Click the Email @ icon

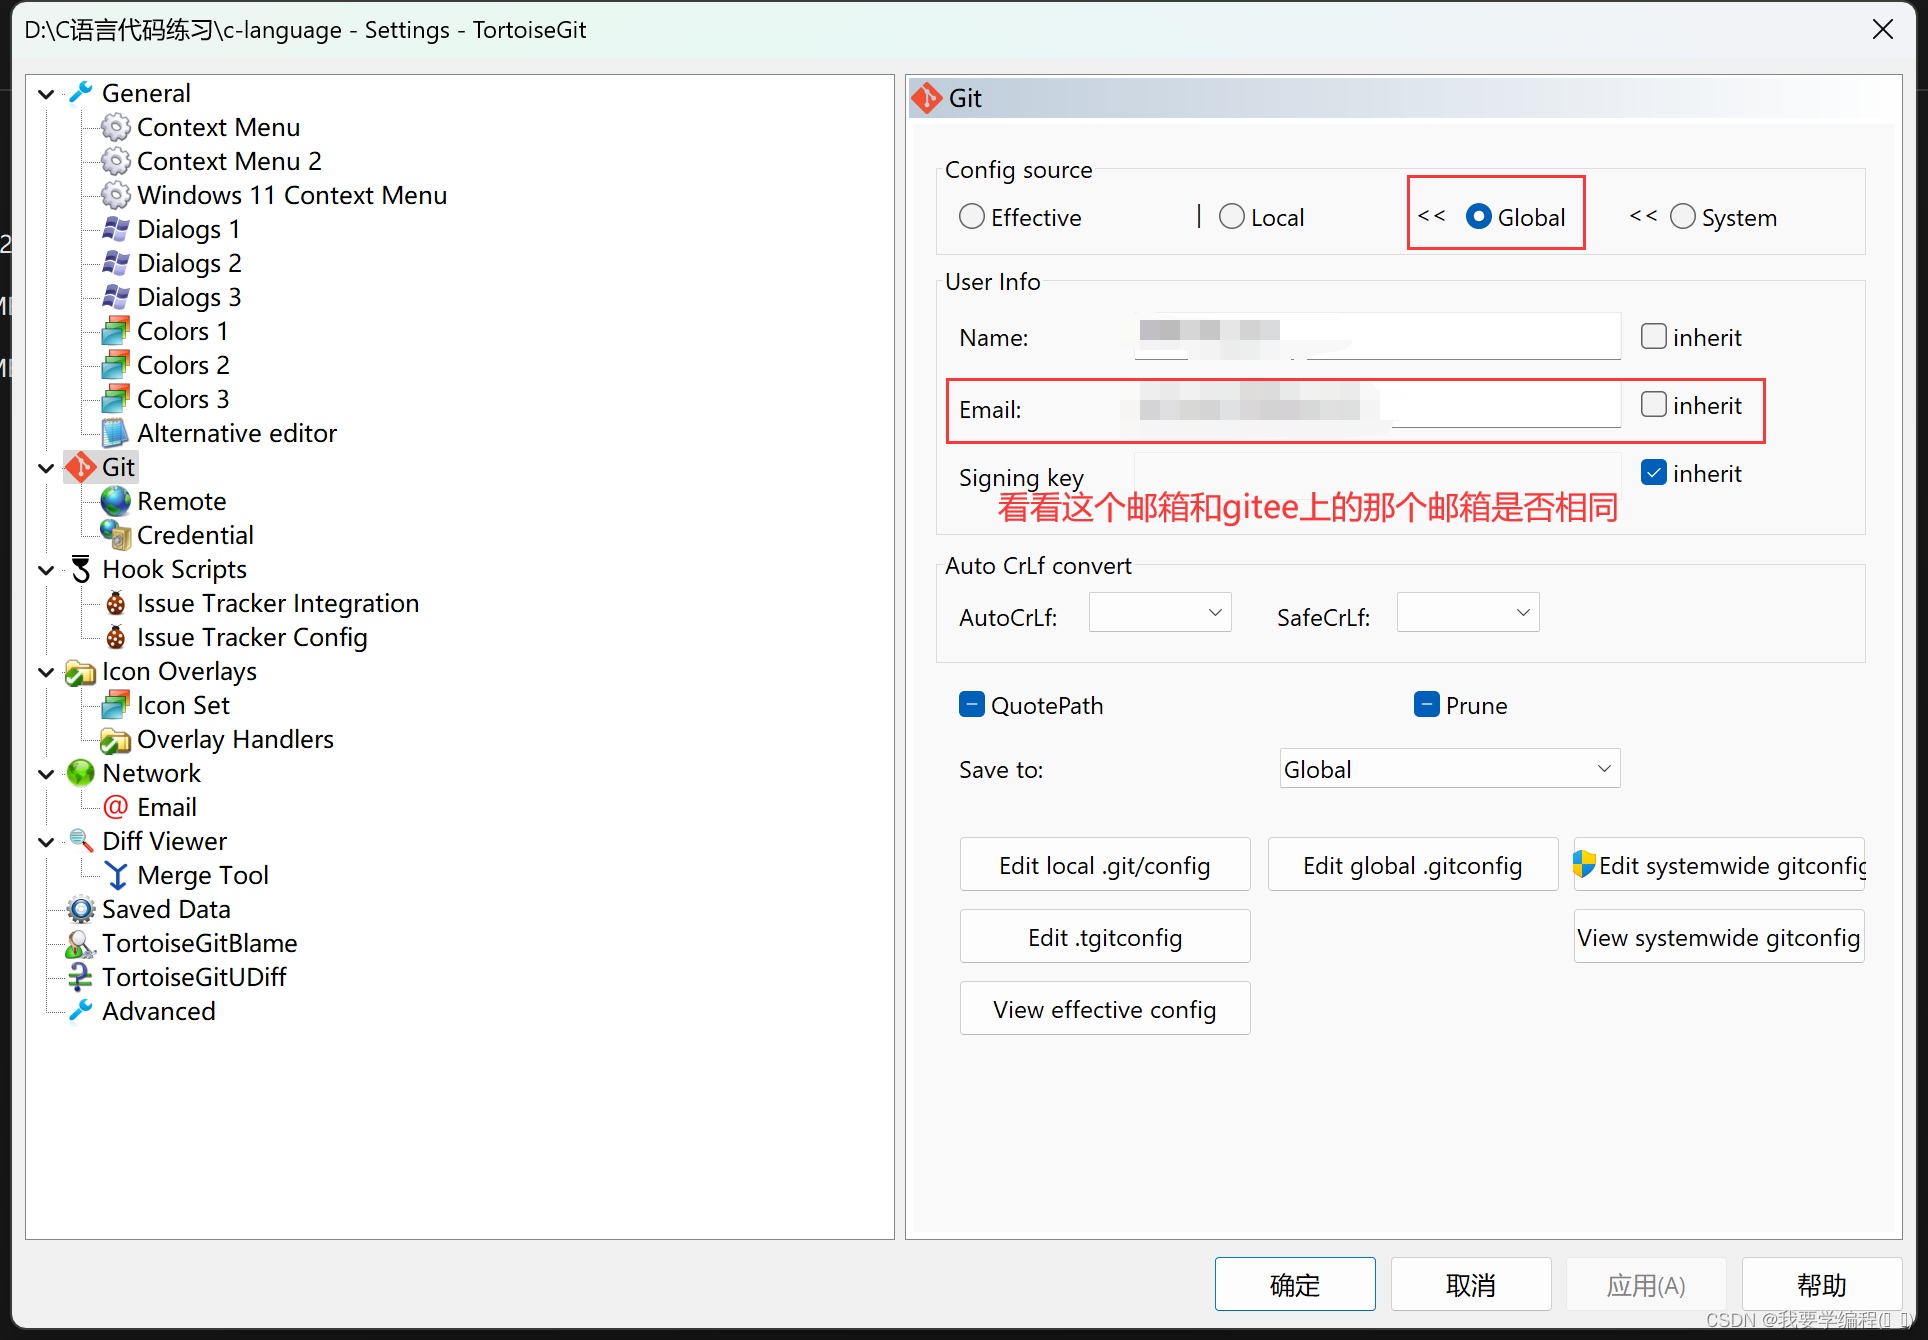[116, 807]
